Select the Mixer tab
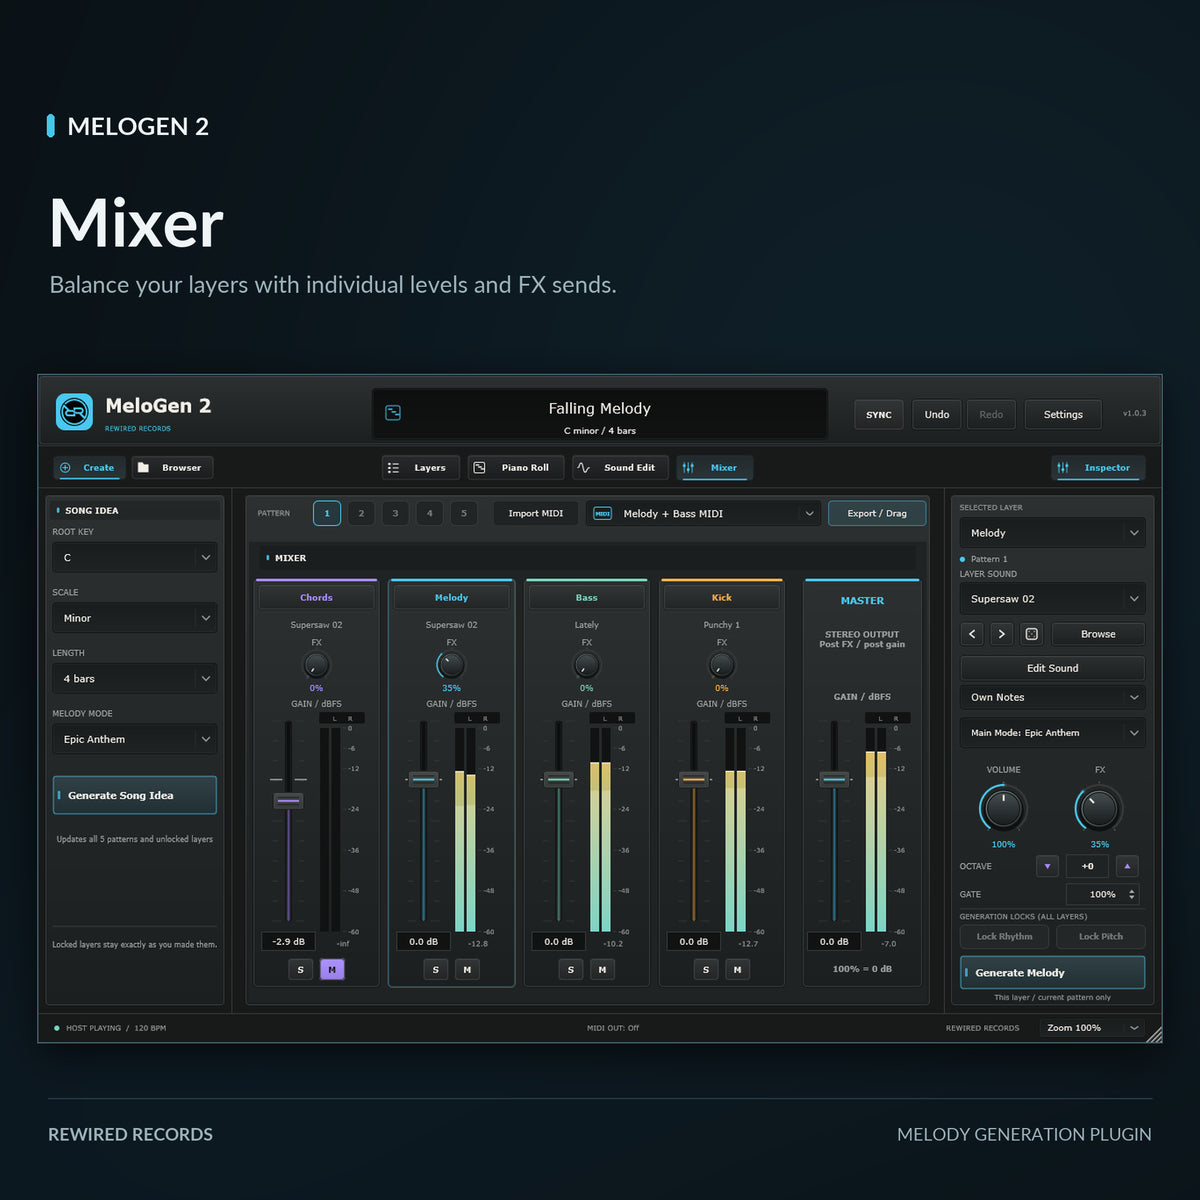The width and height of the screenshot is (1200, 1200). (714, 467)
